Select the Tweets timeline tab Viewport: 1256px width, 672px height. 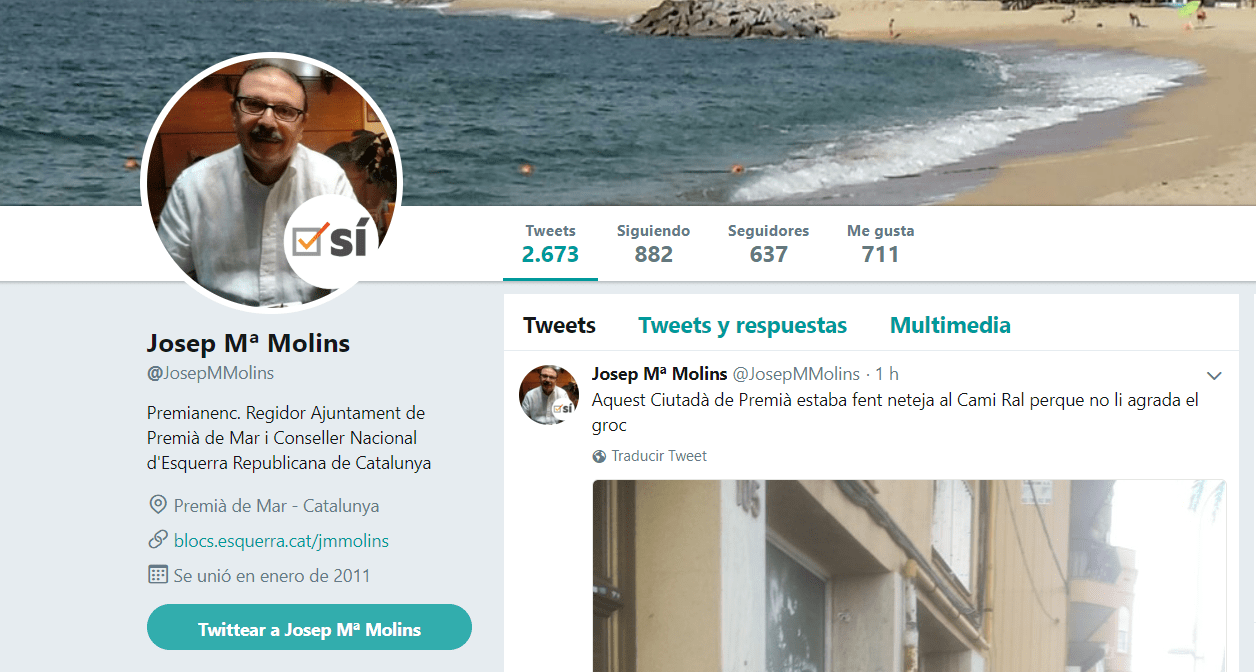click(x=559, y=325)
